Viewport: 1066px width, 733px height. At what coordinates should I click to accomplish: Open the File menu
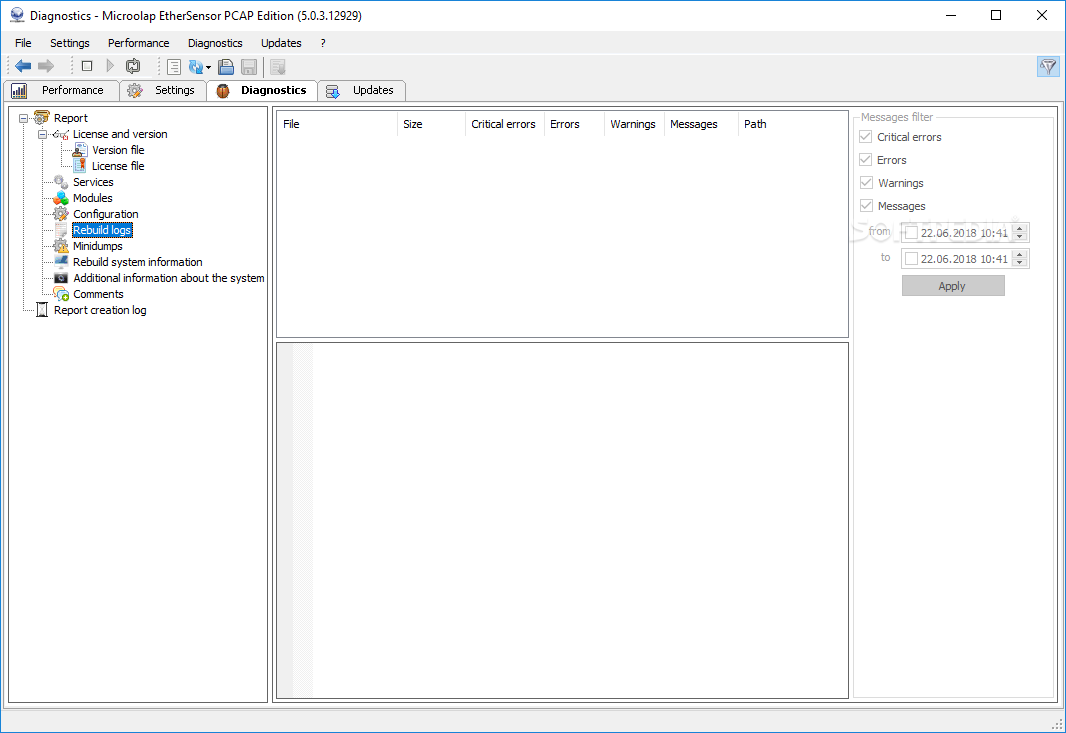pos(23,43)
